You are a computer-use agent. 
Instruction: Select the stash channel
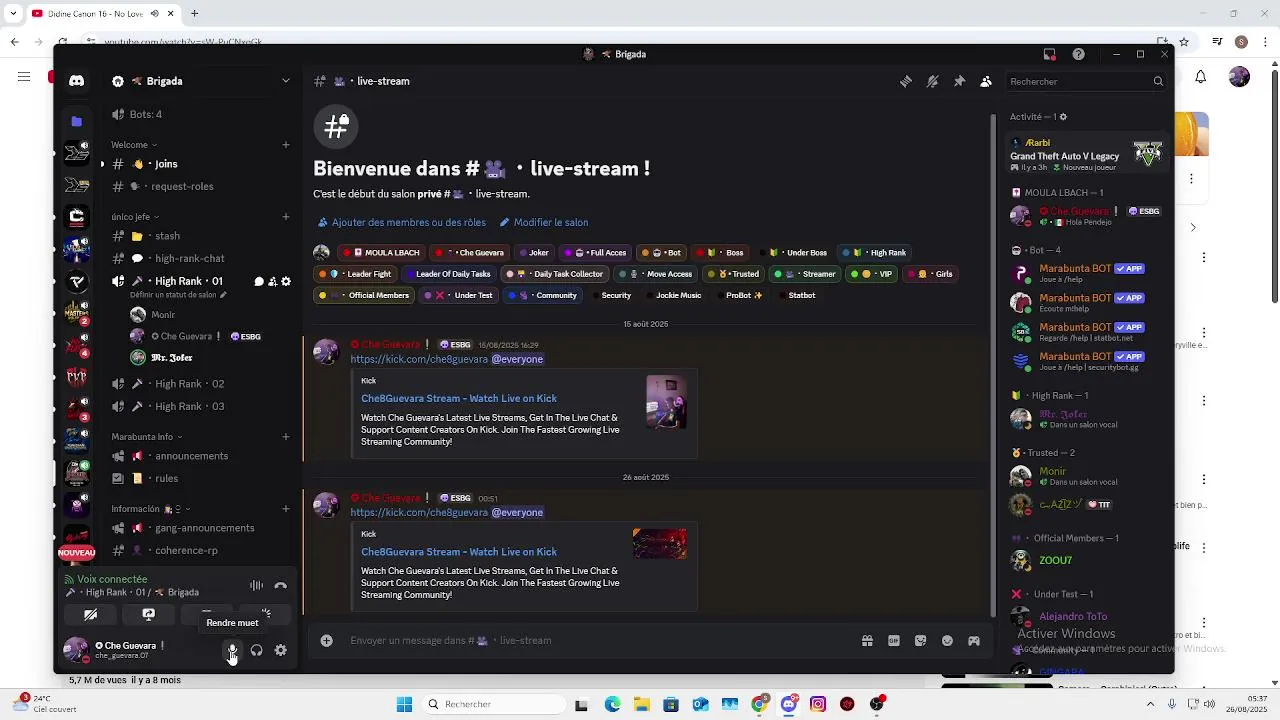pos(198,236)
